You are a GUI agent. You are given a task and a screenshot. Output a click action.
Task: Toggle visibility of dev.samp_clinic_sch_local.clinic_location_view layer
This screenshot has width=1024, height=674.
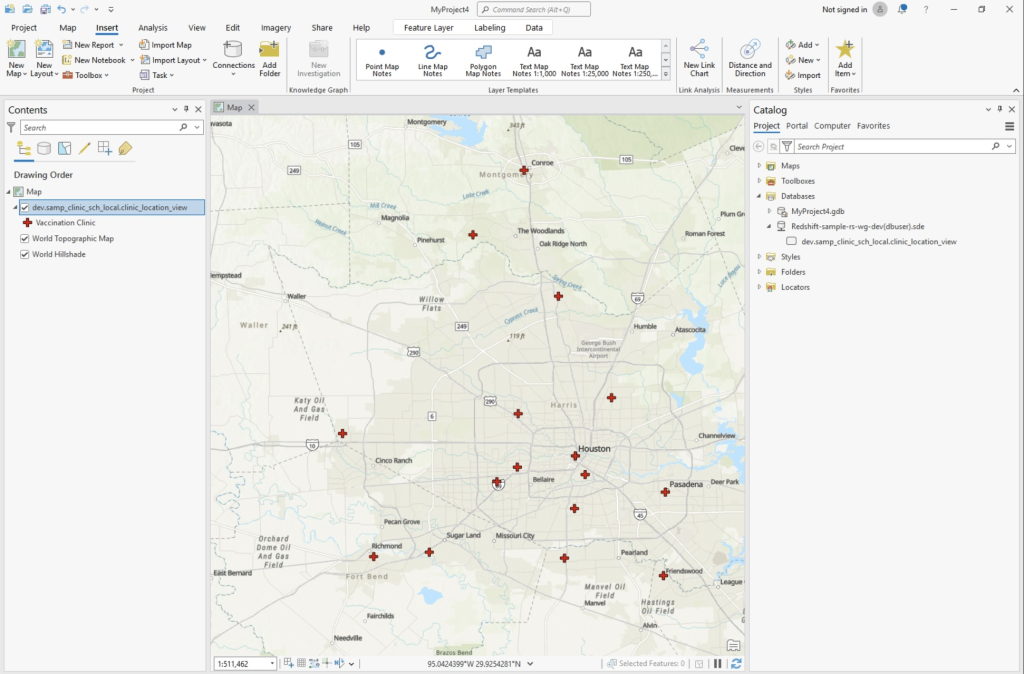point(27,207)
